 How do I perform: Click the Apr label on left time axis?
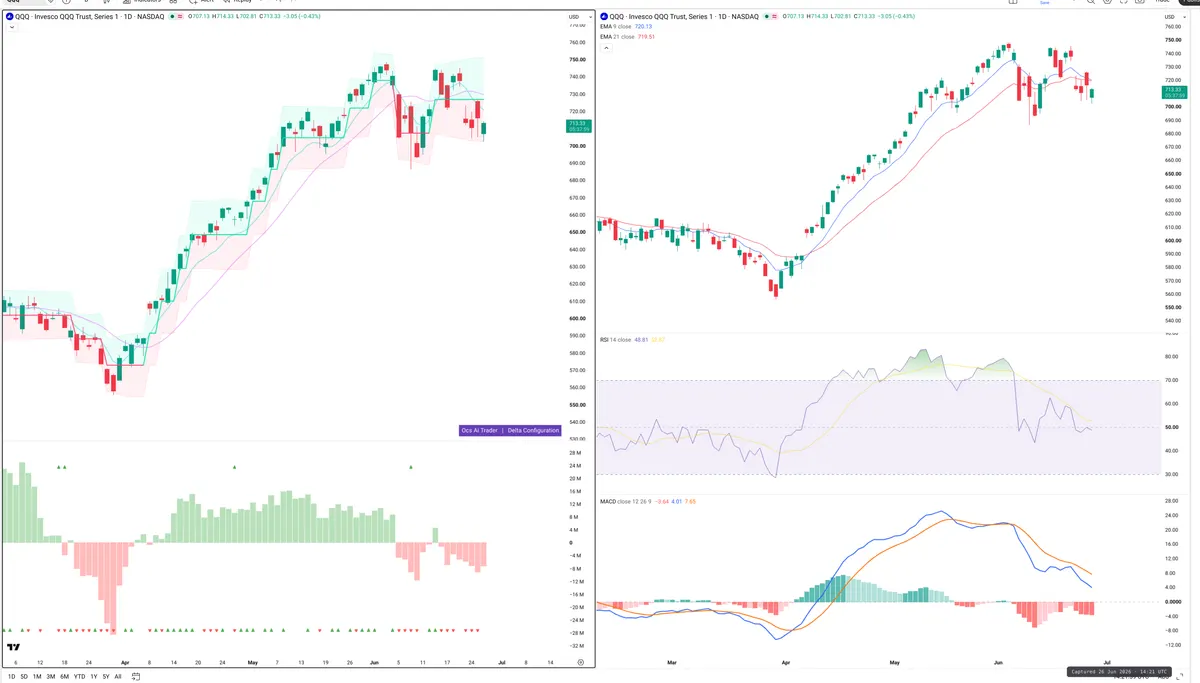(x=124, y=662)
